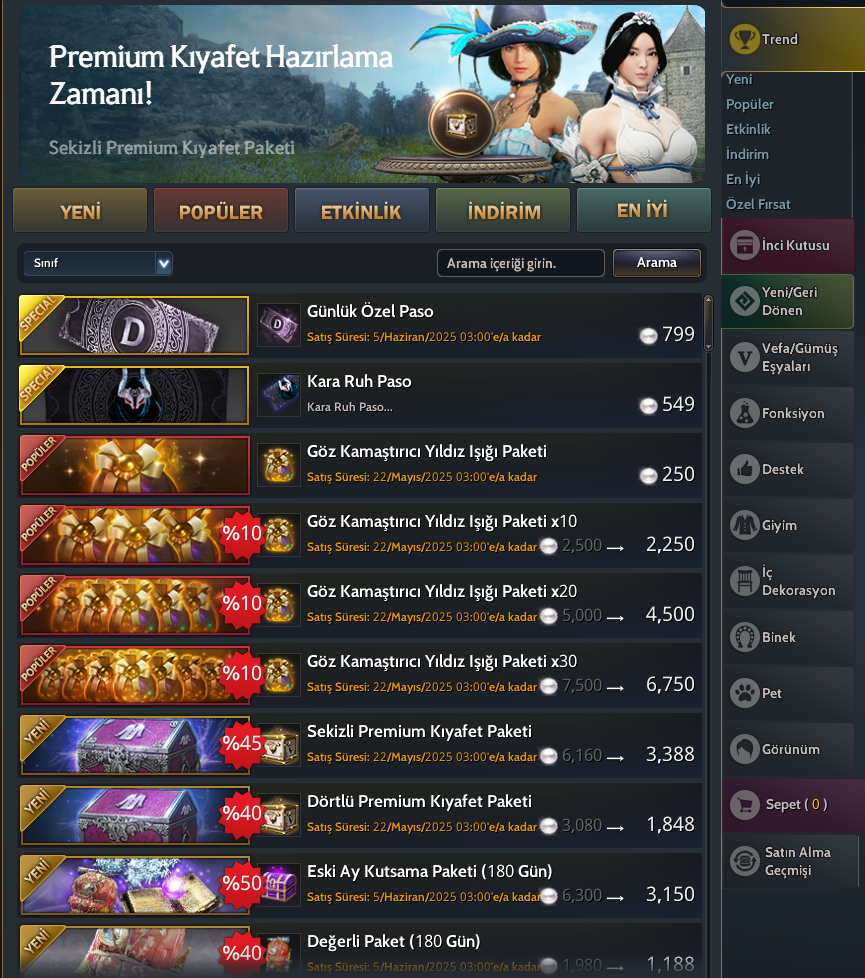Open the Sepet shopping cart
865x978 pixels.
point(745,805)
